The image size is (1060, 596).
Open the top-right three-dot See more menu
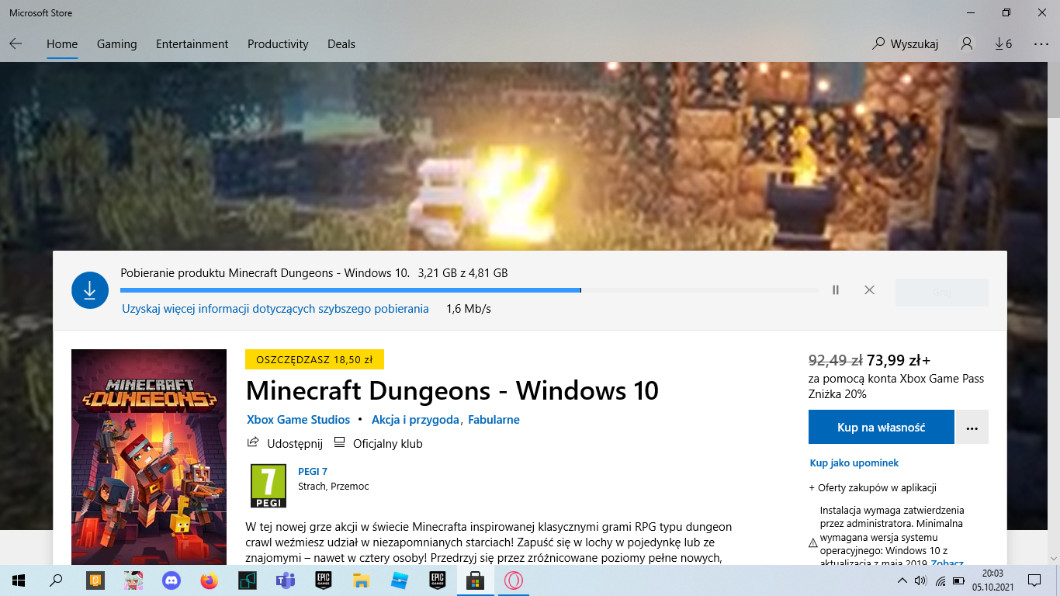tap(1041, 44)
